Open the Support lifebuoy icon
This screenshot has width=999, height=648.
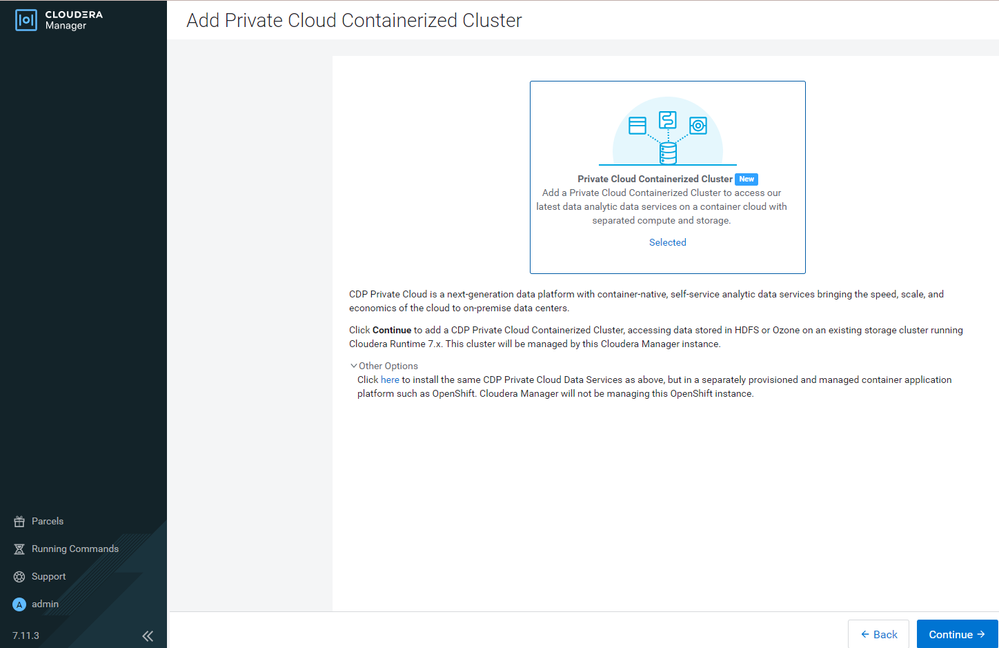tap(19, 577)
